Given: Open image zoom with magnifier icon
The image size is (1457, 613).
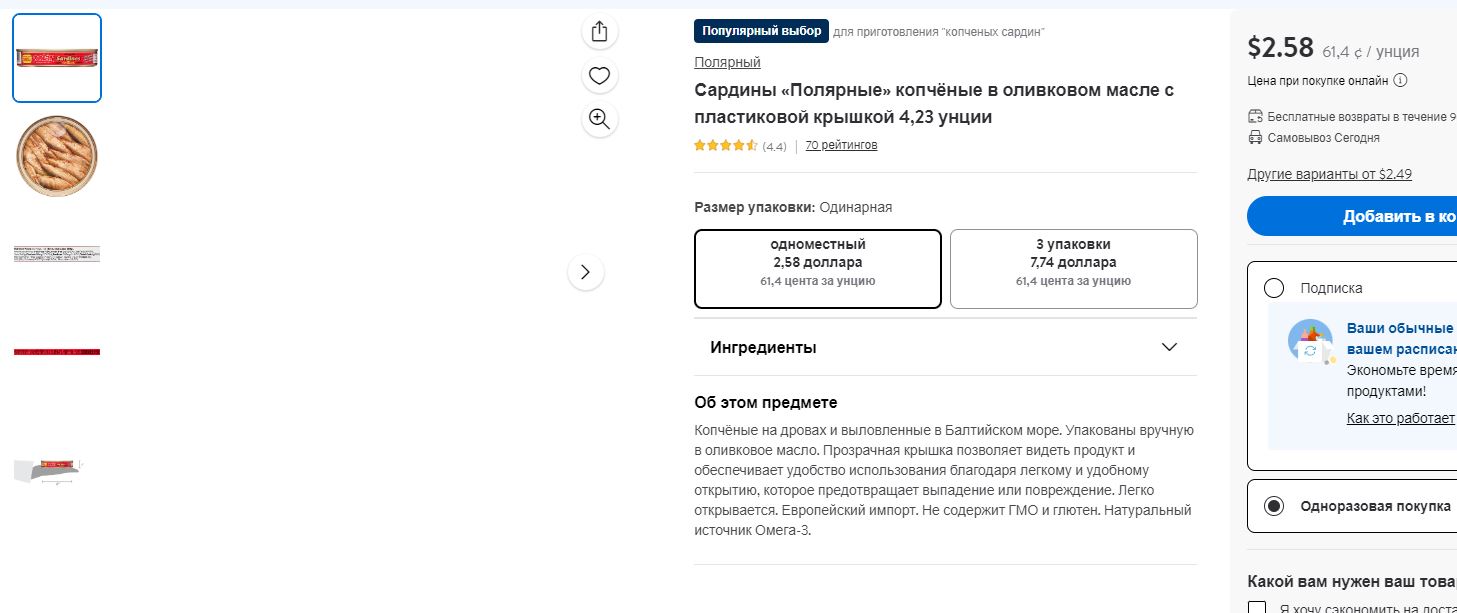Looking at the screenshot, I should point(599,119).
